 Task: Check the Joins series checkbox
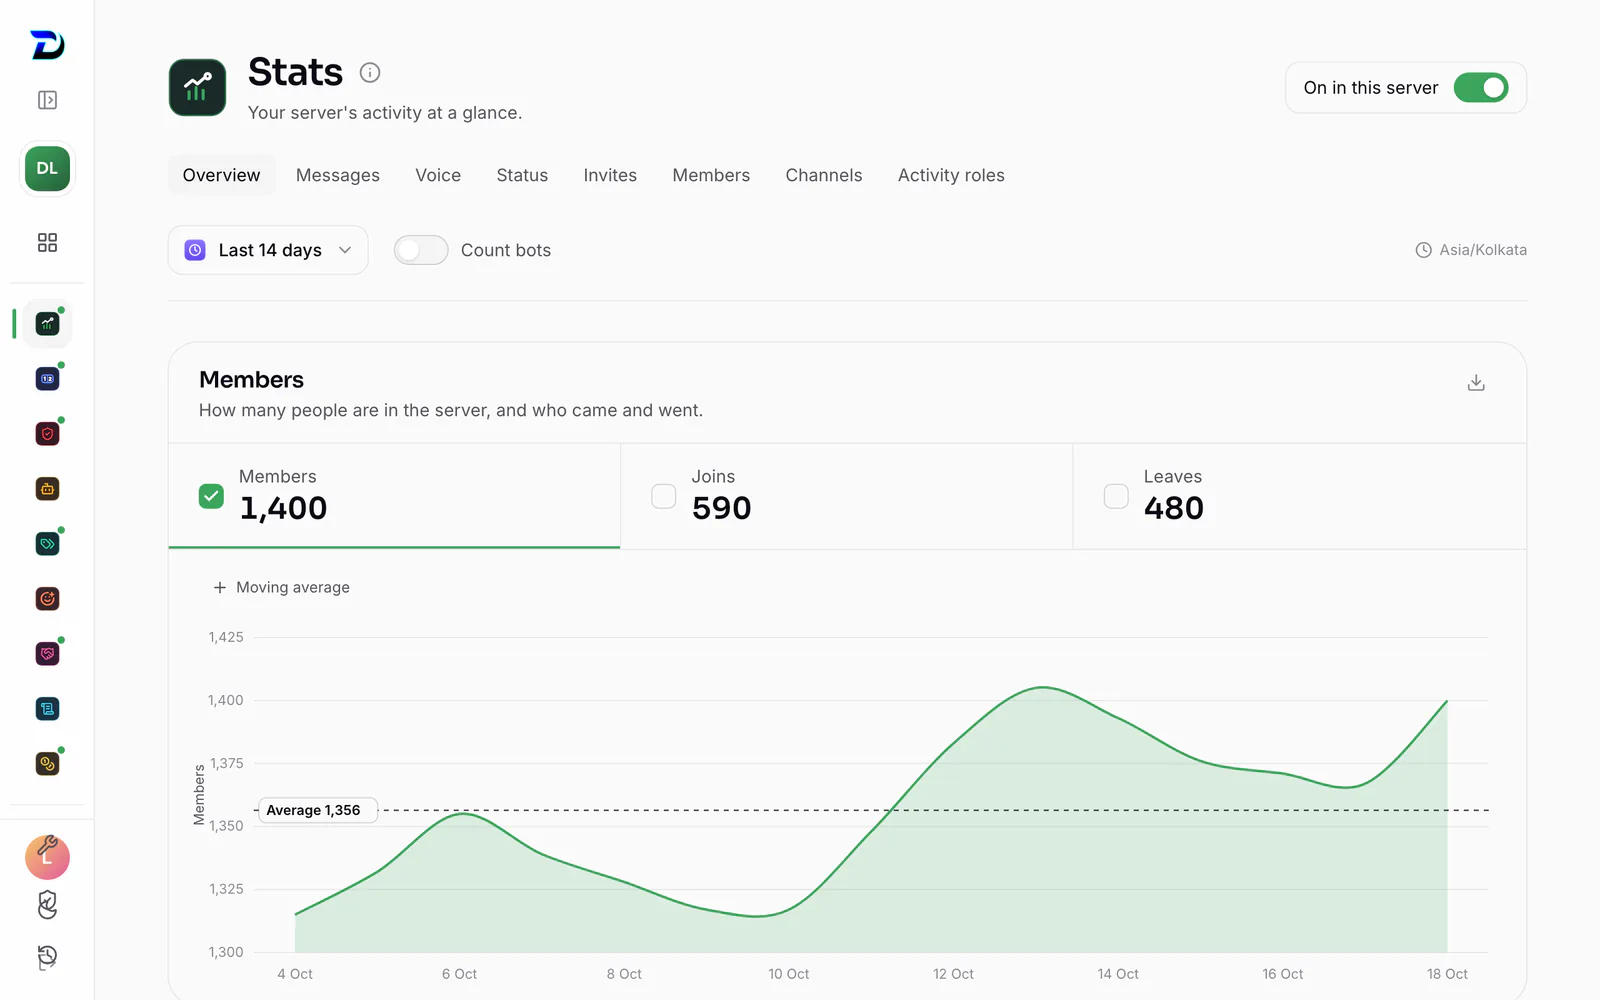point(664,496)
